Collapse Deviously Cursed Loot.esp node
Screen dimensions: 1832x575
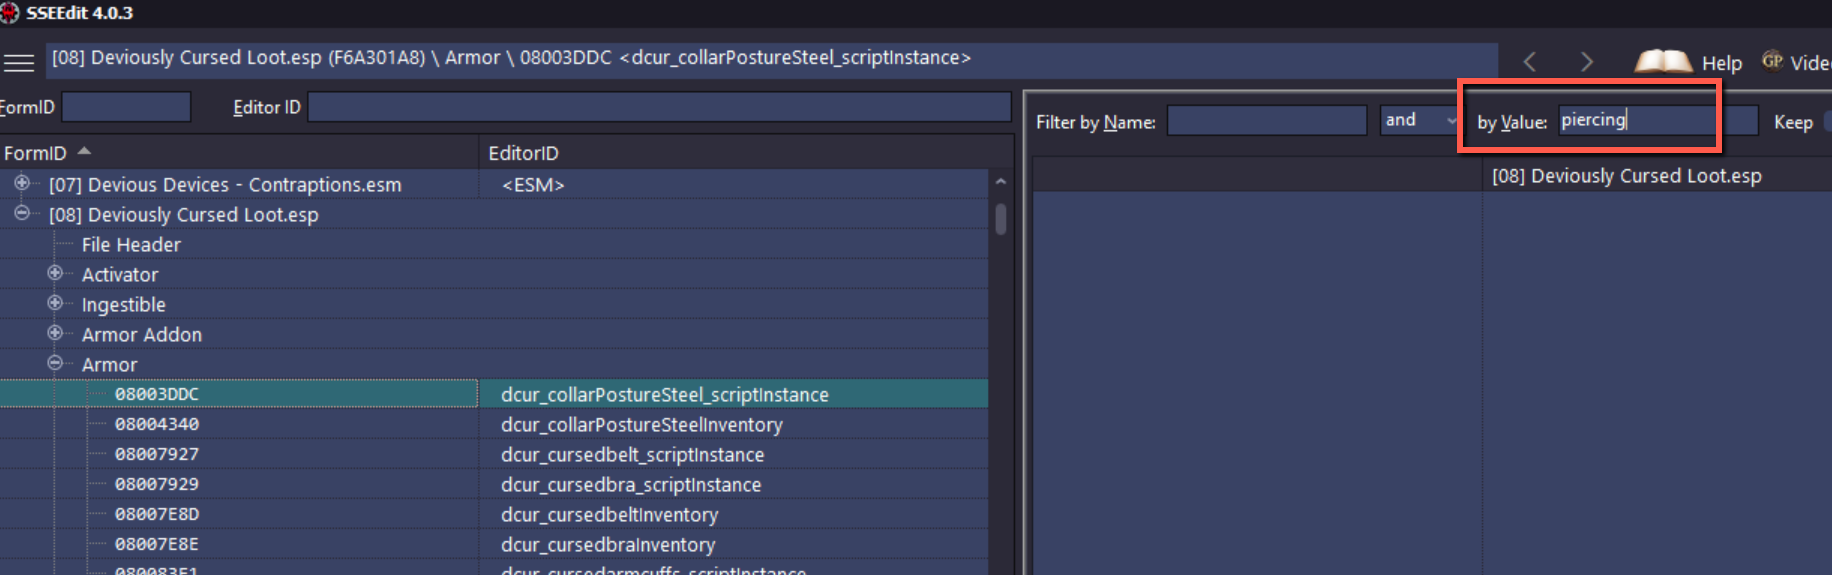point(21,213)
